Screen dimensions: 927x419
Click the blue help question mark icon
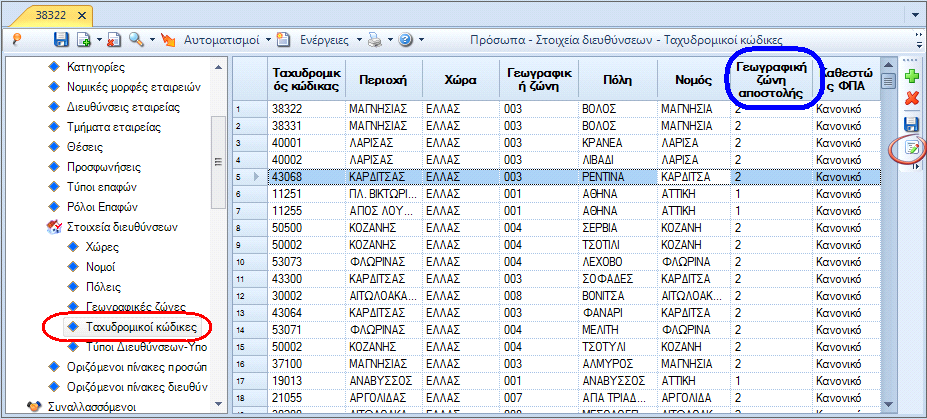pyautogui.click(x=406, y=40)
